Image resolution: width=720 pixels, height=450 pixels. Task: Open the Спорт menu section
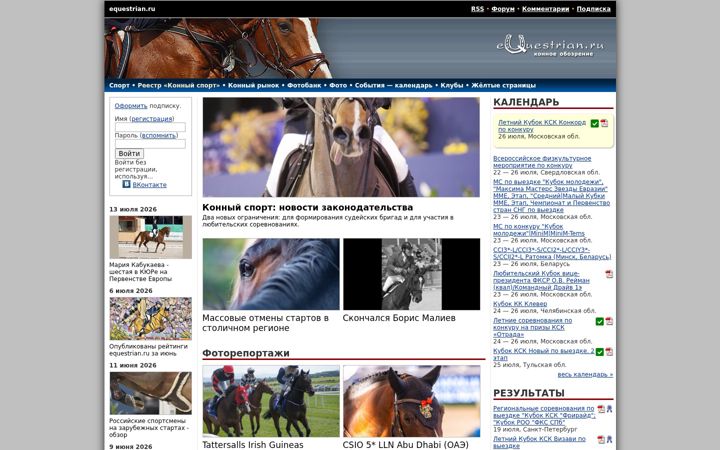119,85
